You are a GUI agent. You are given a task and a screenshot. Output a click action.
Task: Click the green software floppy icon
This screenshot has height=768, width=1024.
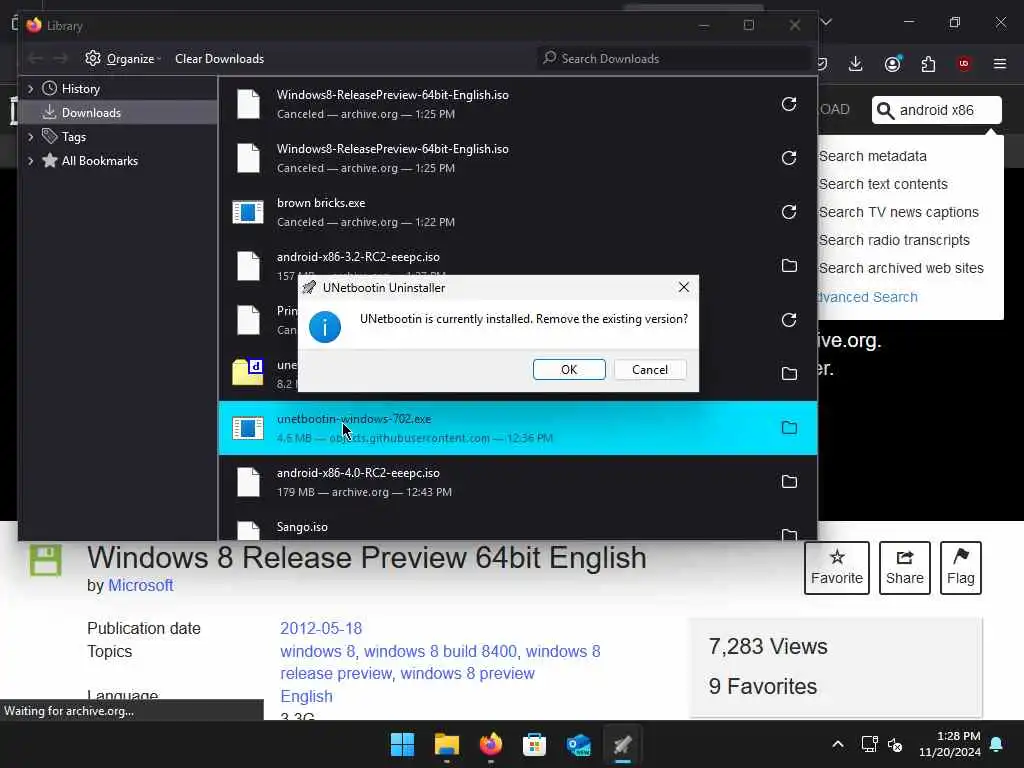pyautogui.click(x=46, y=560)
